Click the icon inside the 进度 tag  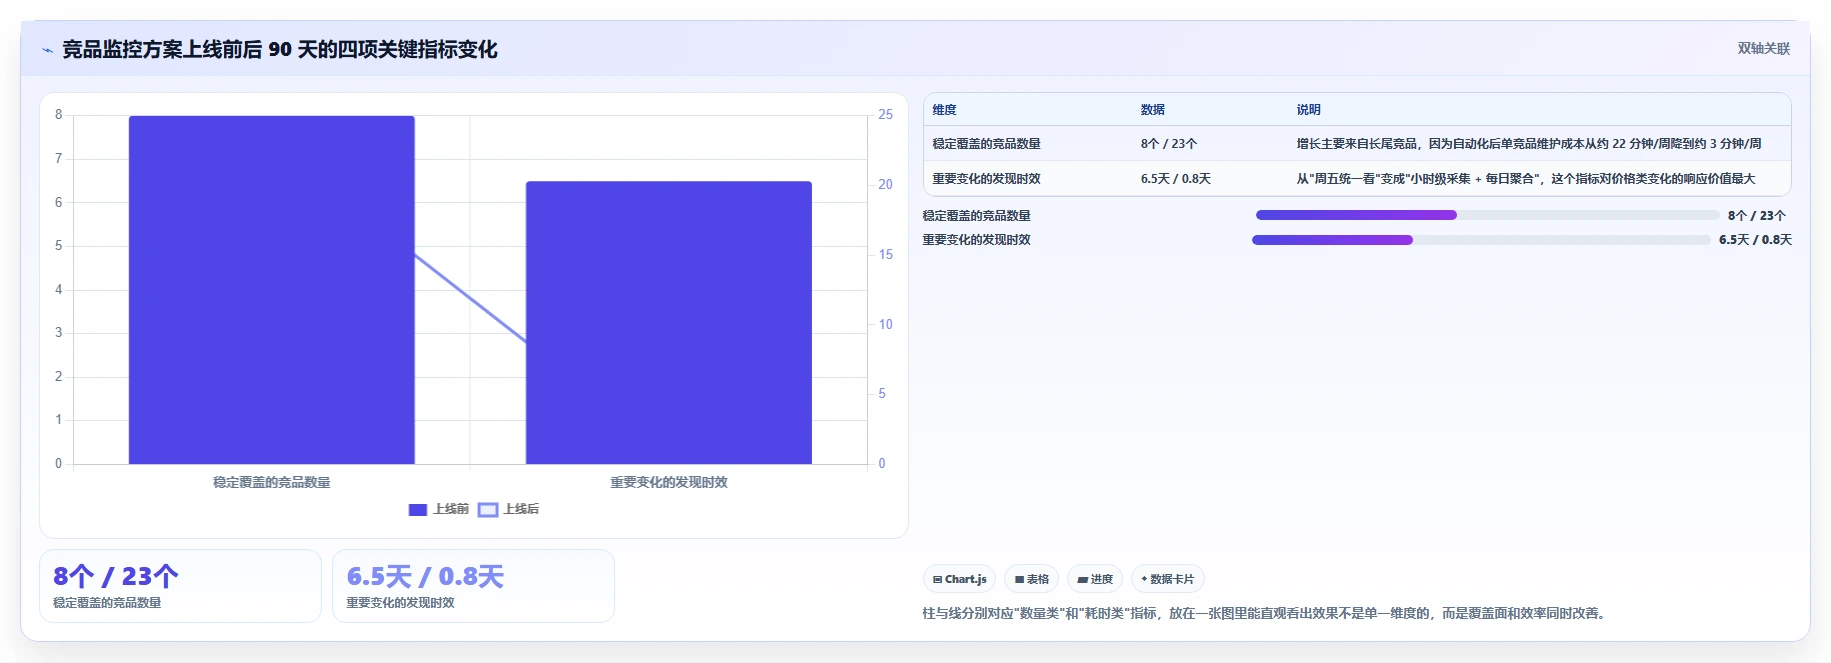tap(1082, 579)
